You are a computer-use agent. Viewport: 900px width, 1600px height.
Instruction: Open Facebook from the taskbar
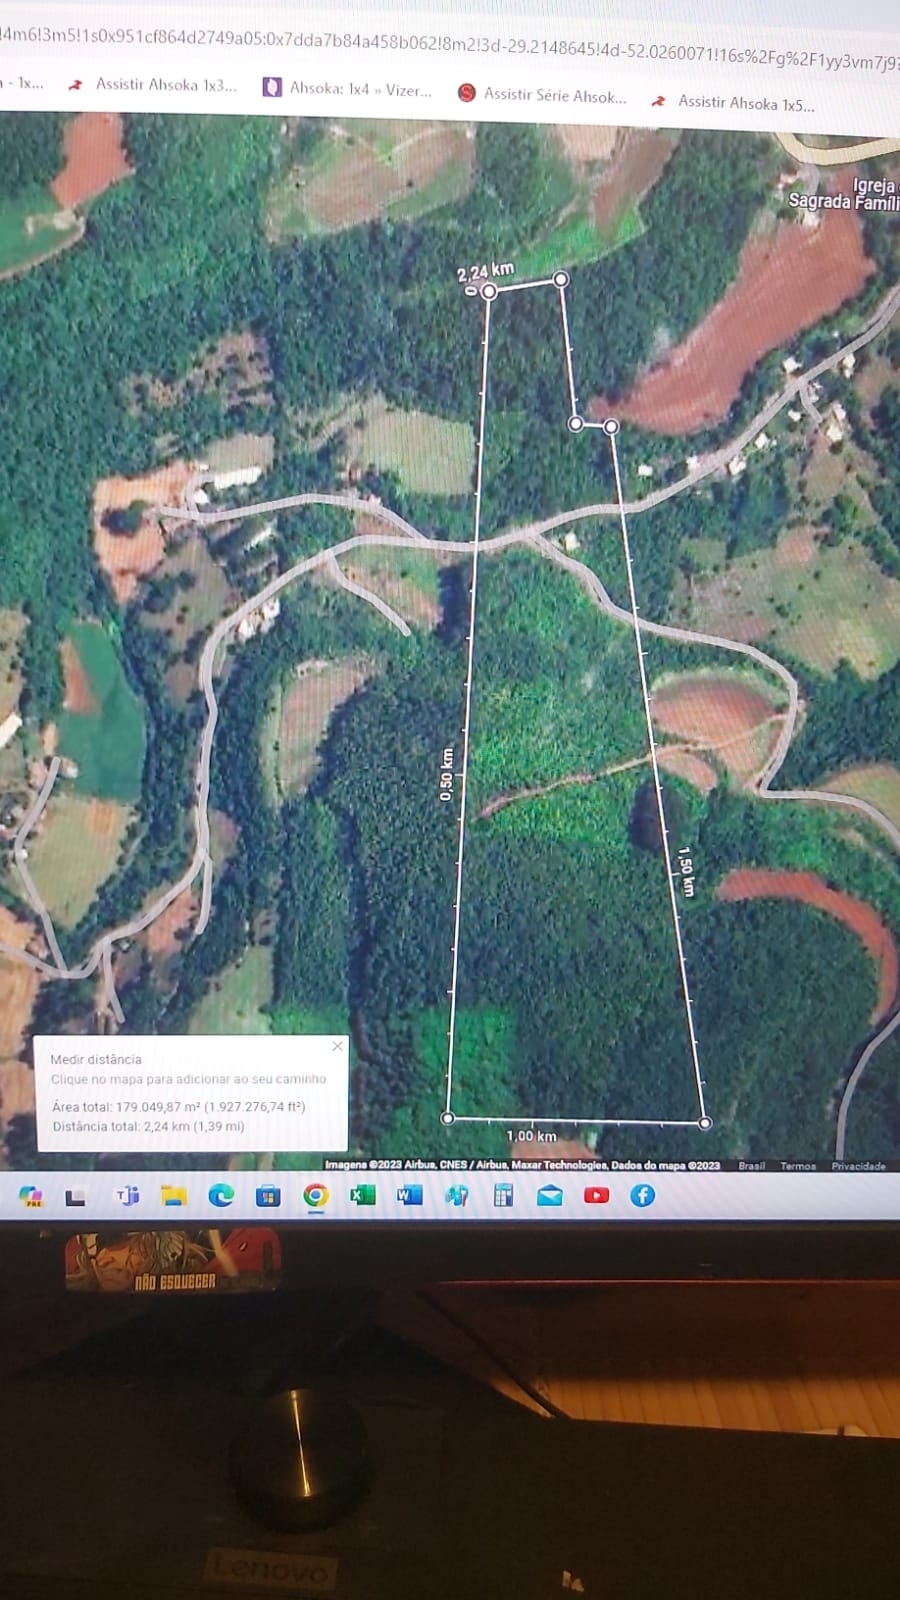pyautogui.click(x=643, y=1195)
